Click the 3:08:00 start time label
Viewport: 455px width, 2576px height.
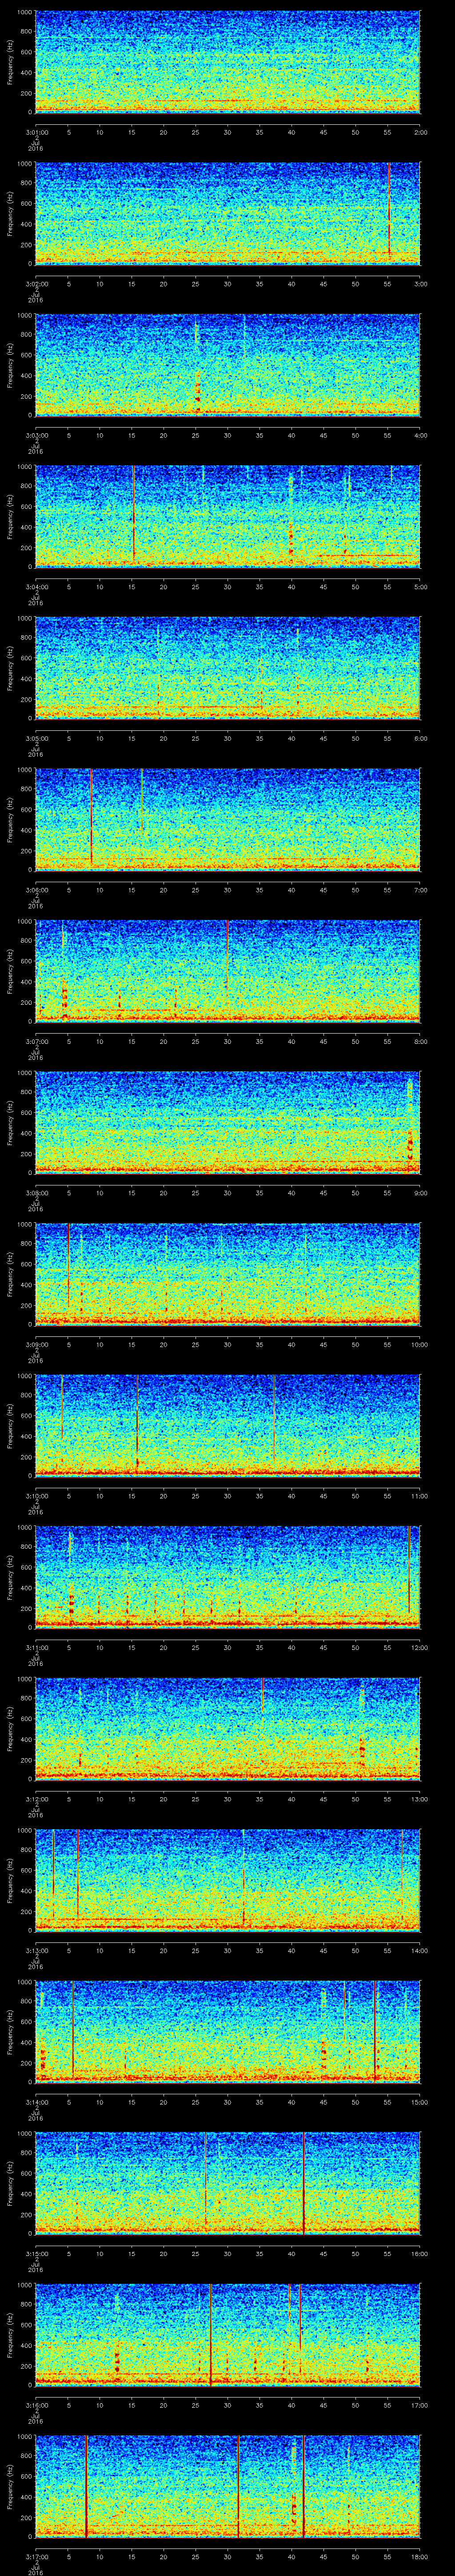[36, 1192]
